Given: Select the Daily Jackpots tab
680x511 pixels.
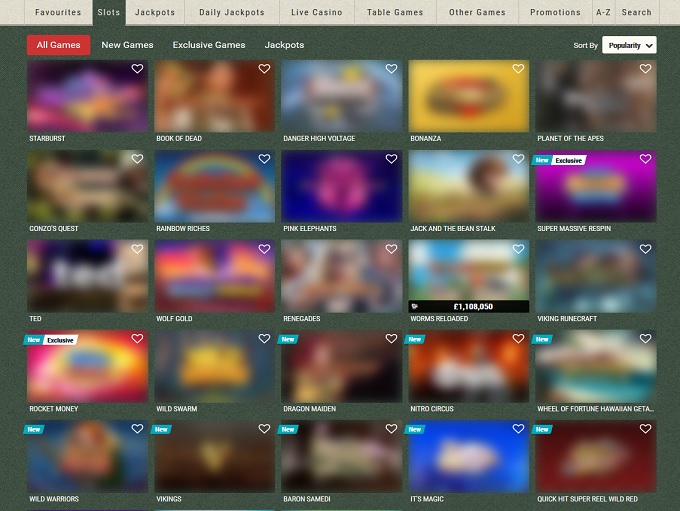Looking at the screenshot, I should 232,13.
